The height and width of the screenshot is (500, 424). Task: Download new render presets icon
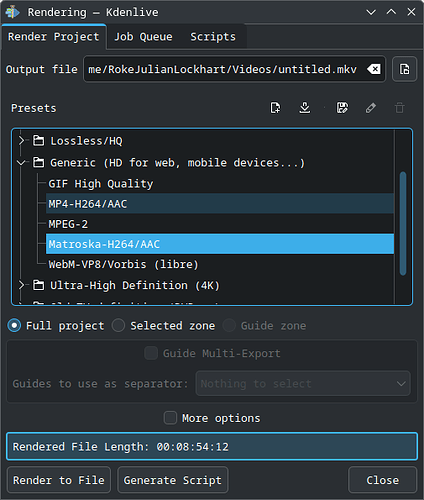[305, 108]
